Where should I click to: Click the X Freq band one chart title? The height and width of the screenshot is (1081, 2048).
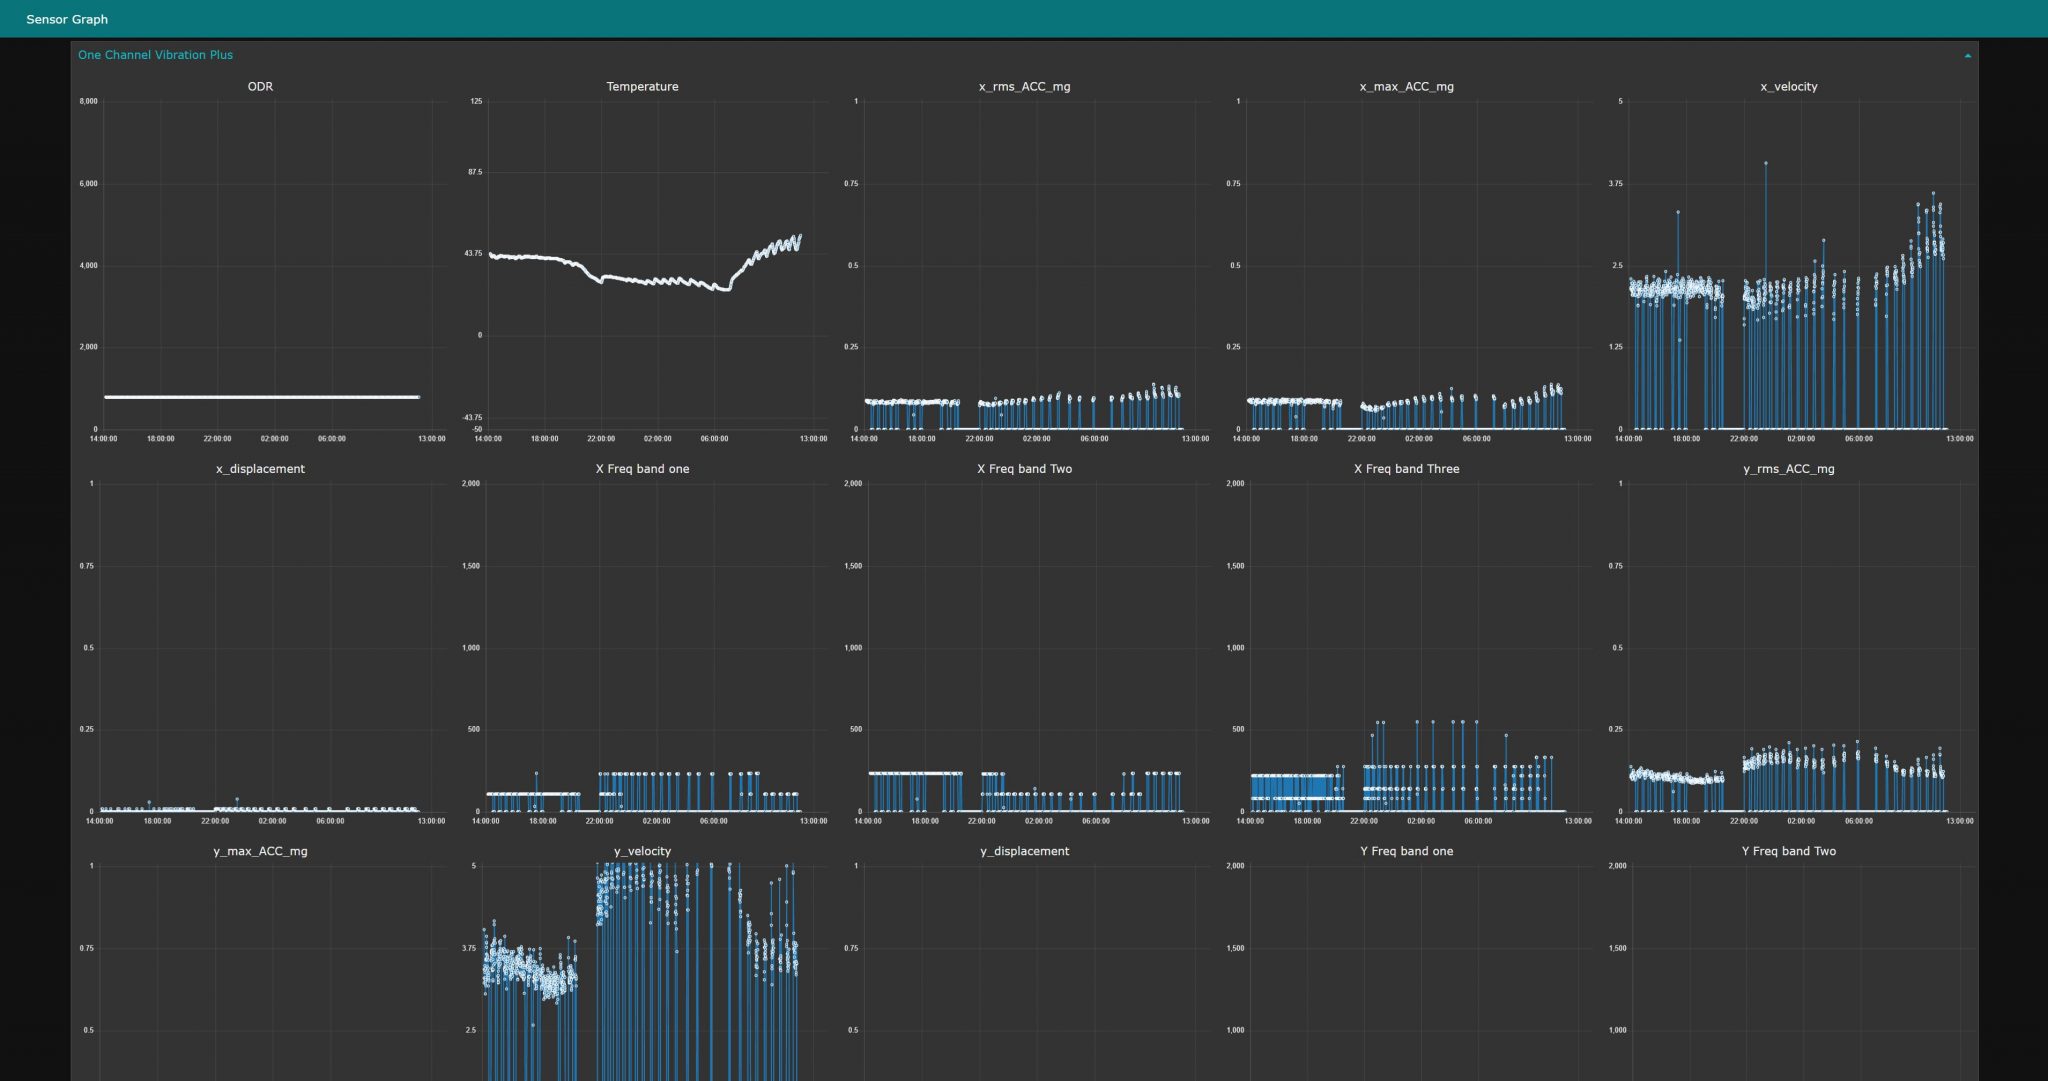642,469
